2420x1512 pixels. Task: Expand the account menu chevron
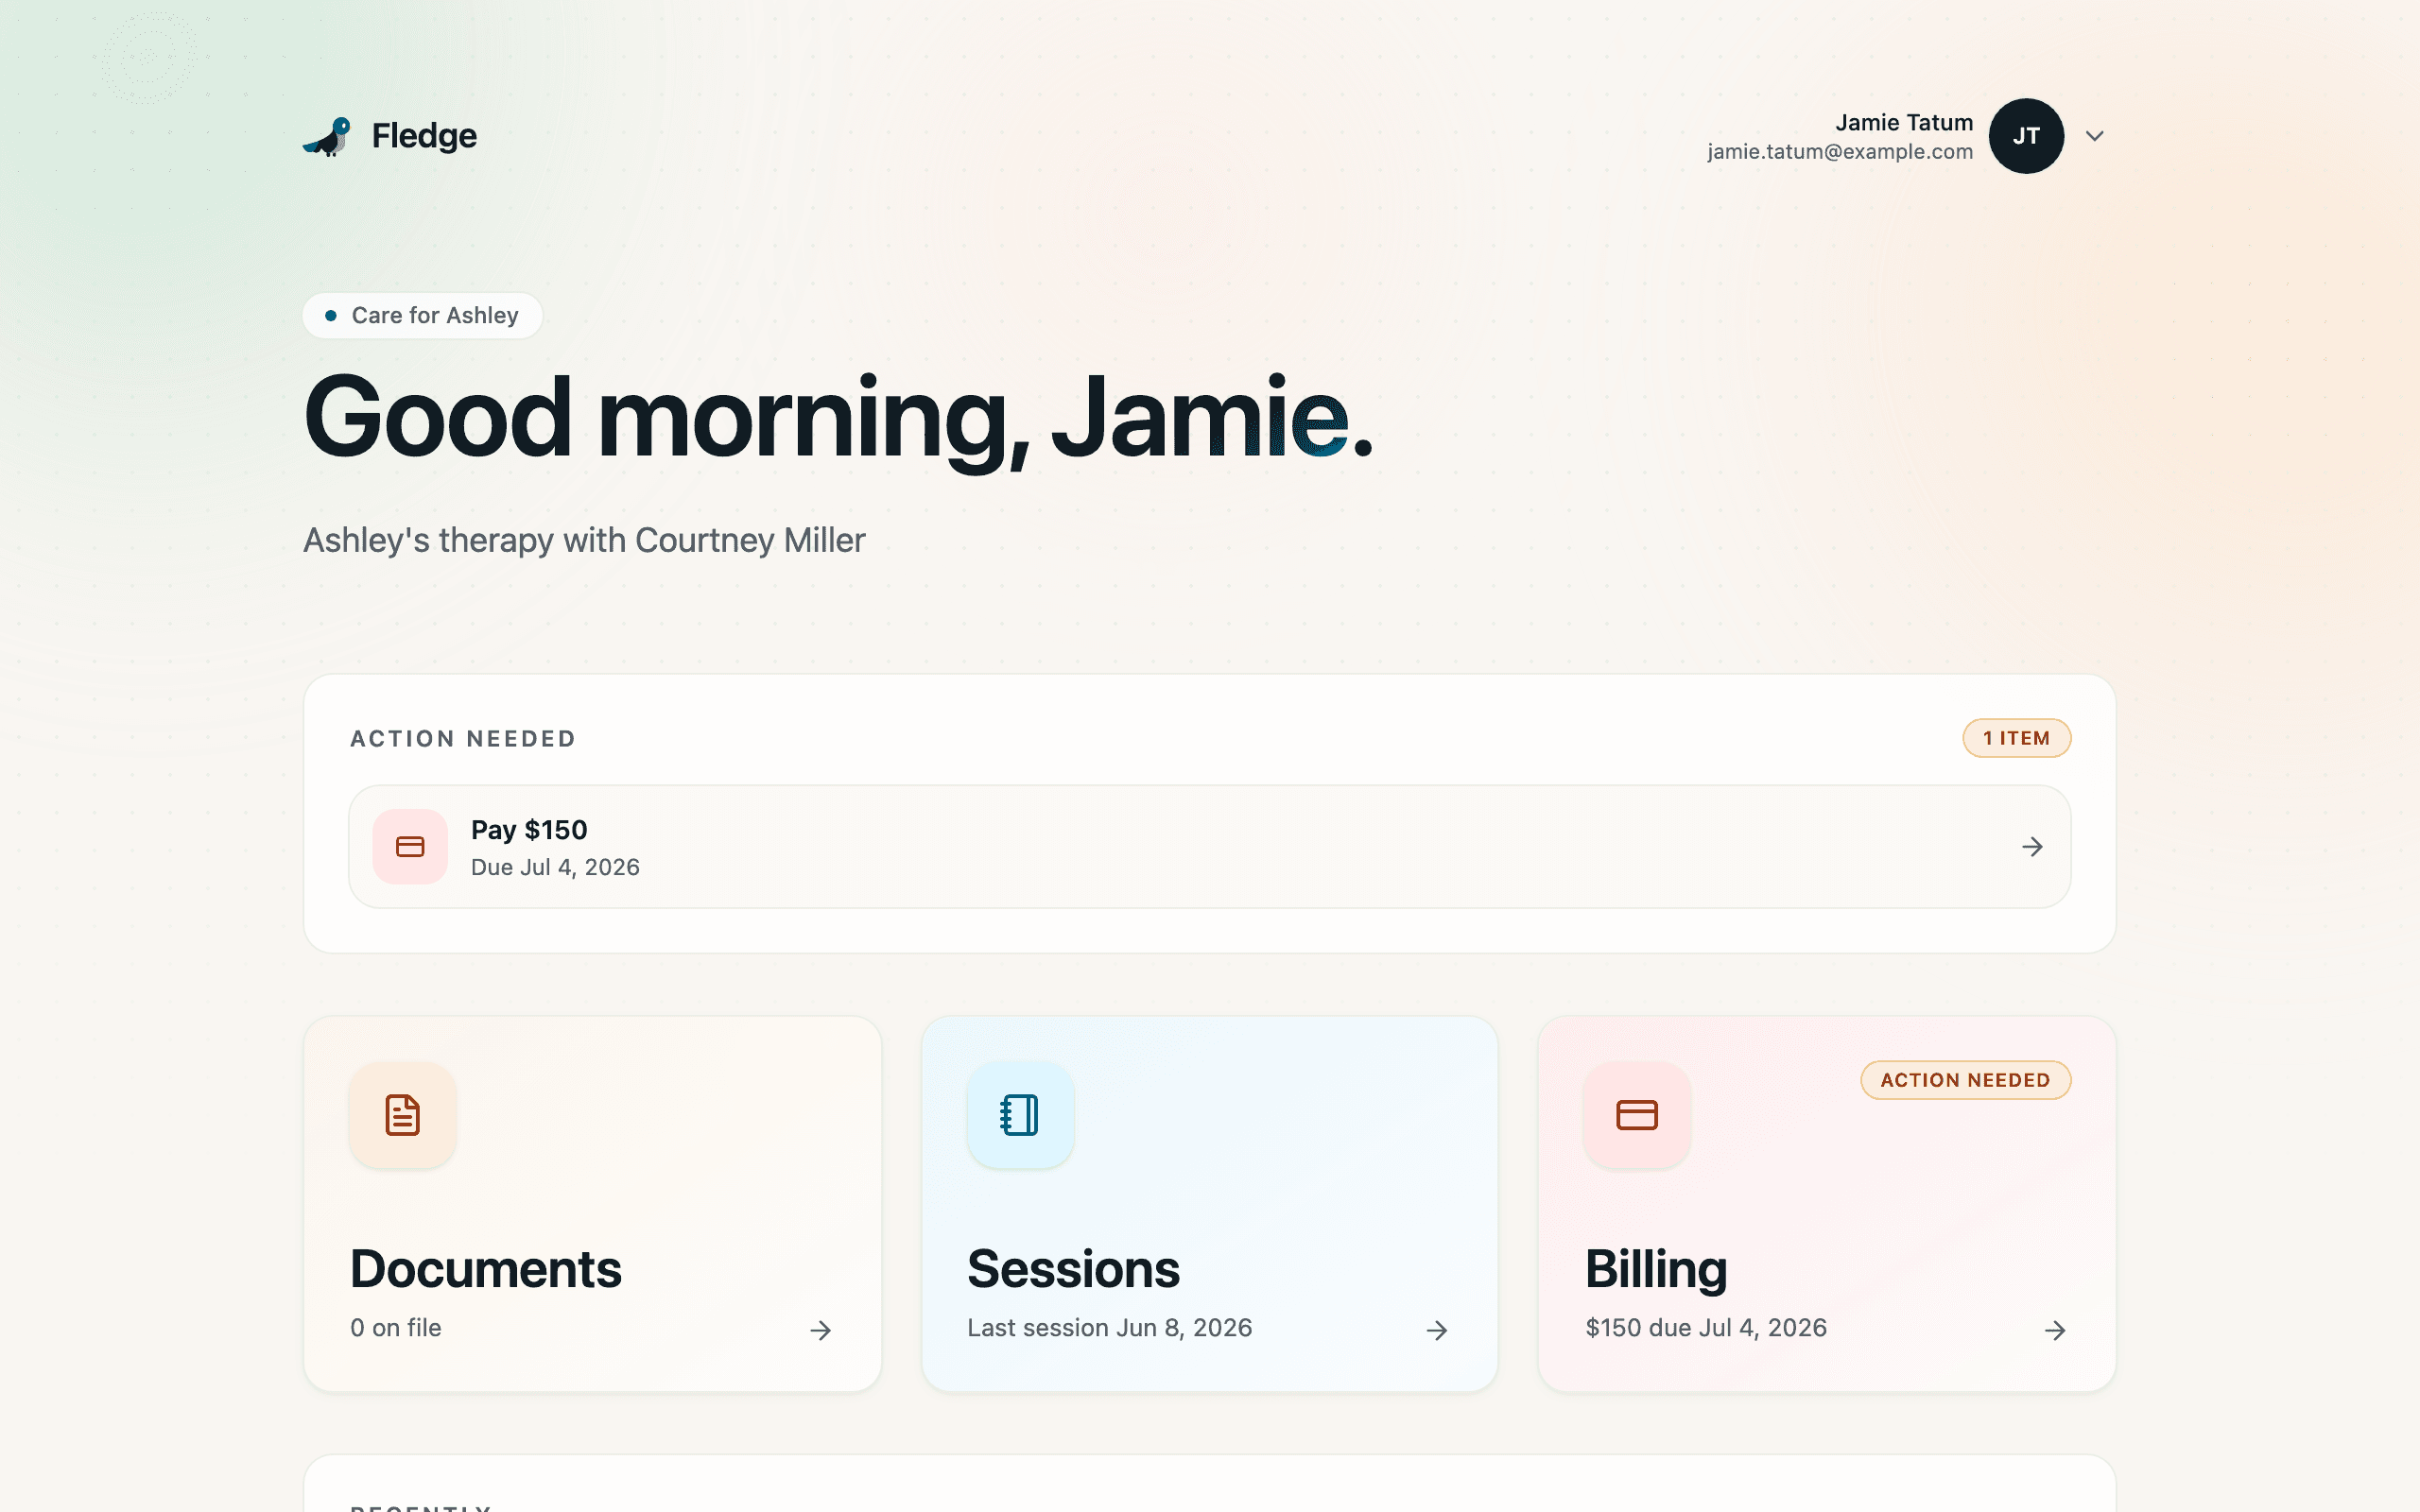[2094, 136]
